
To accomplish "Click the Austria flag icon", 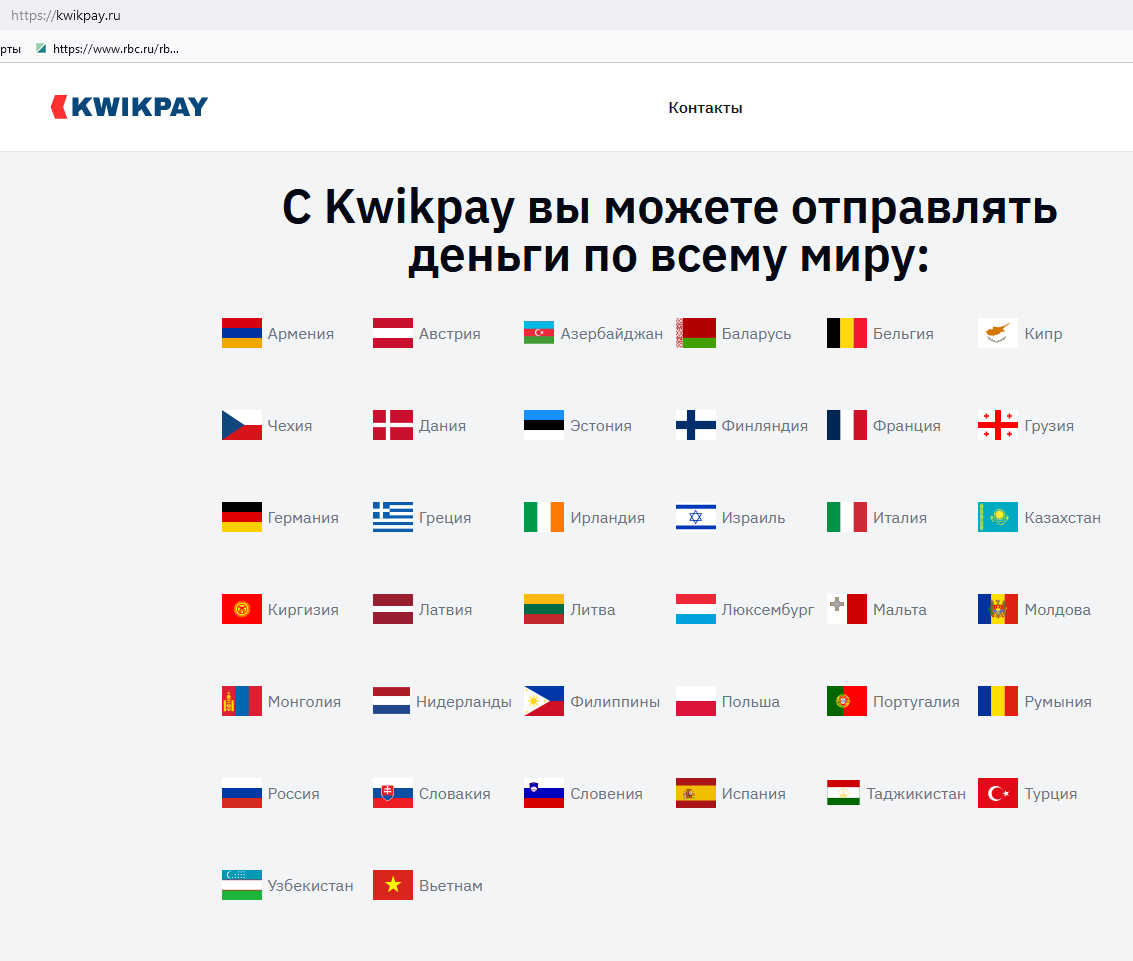I will click(x=393, y=333).
